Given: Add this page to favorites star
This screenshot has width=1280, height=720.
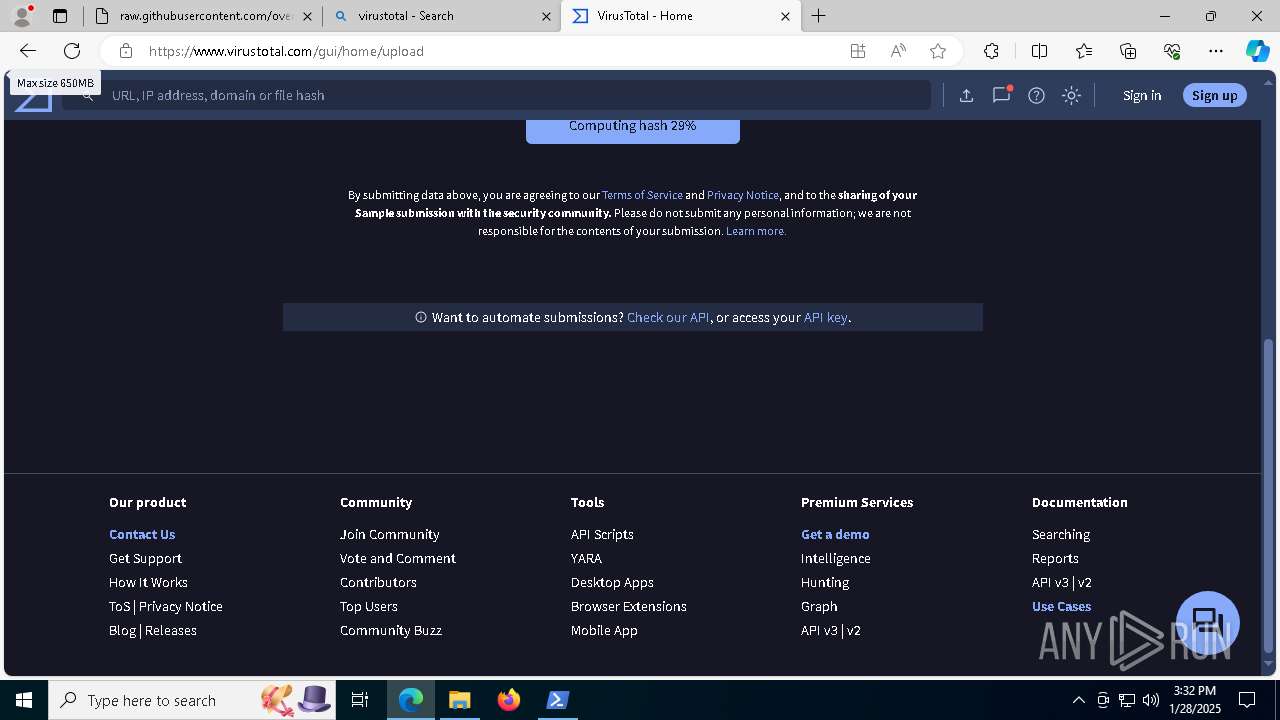Looking at the screenshot, I should tap(937, 51).
